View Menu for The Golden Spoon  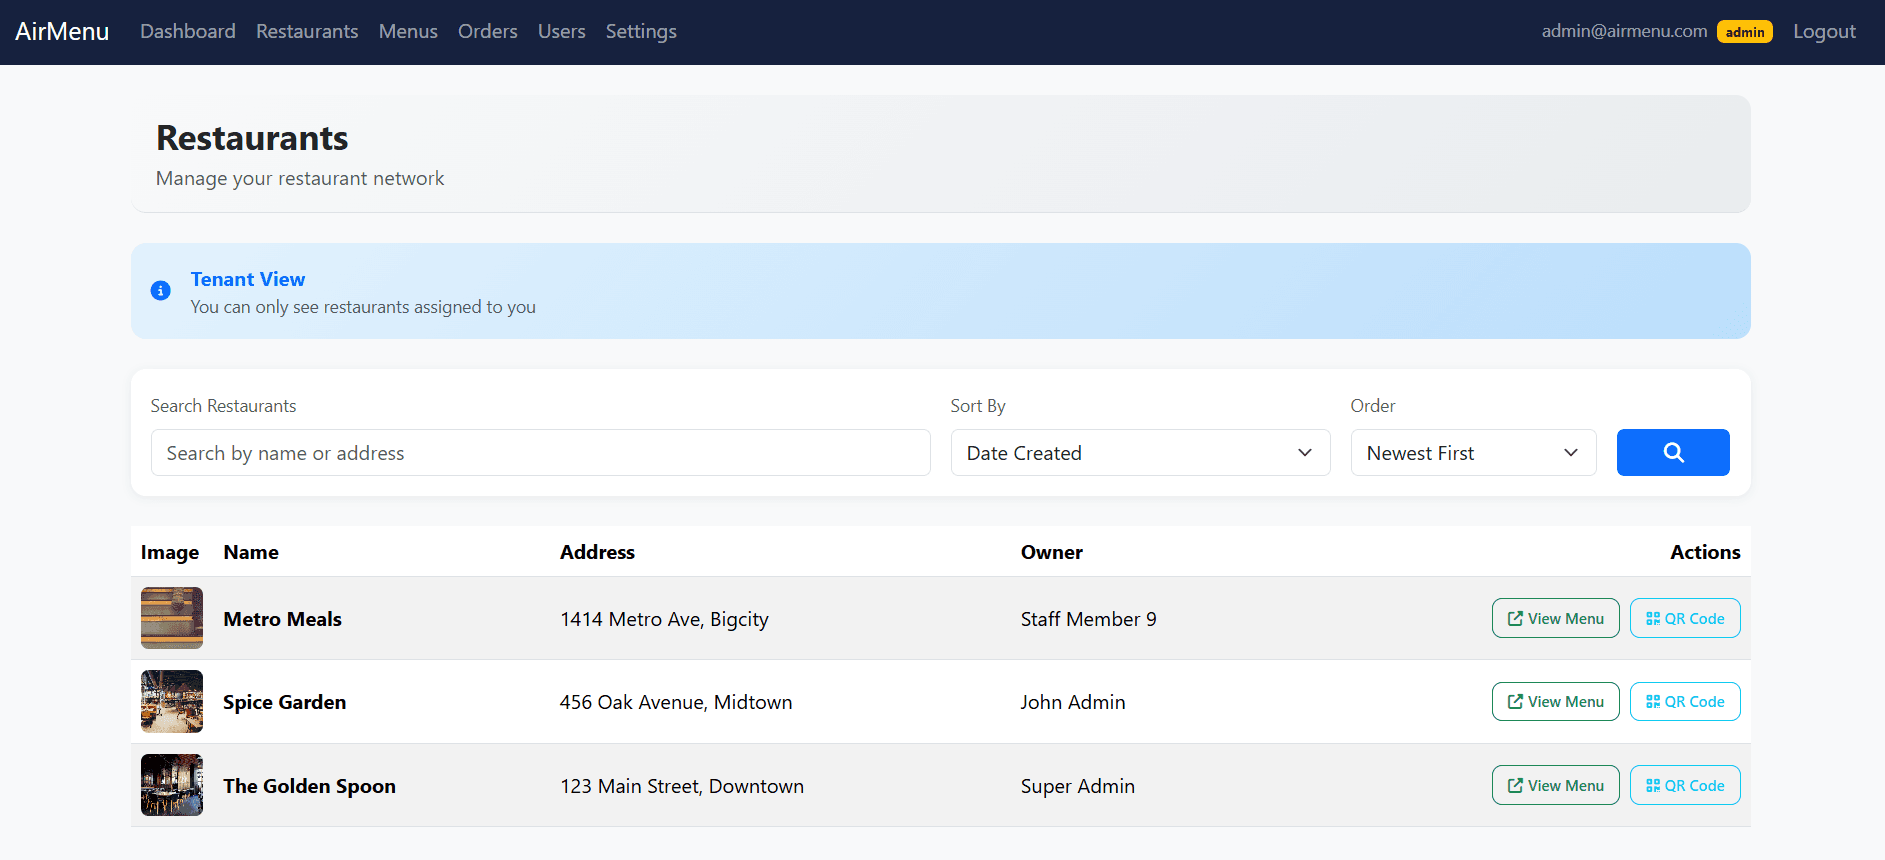[1555, 786]
